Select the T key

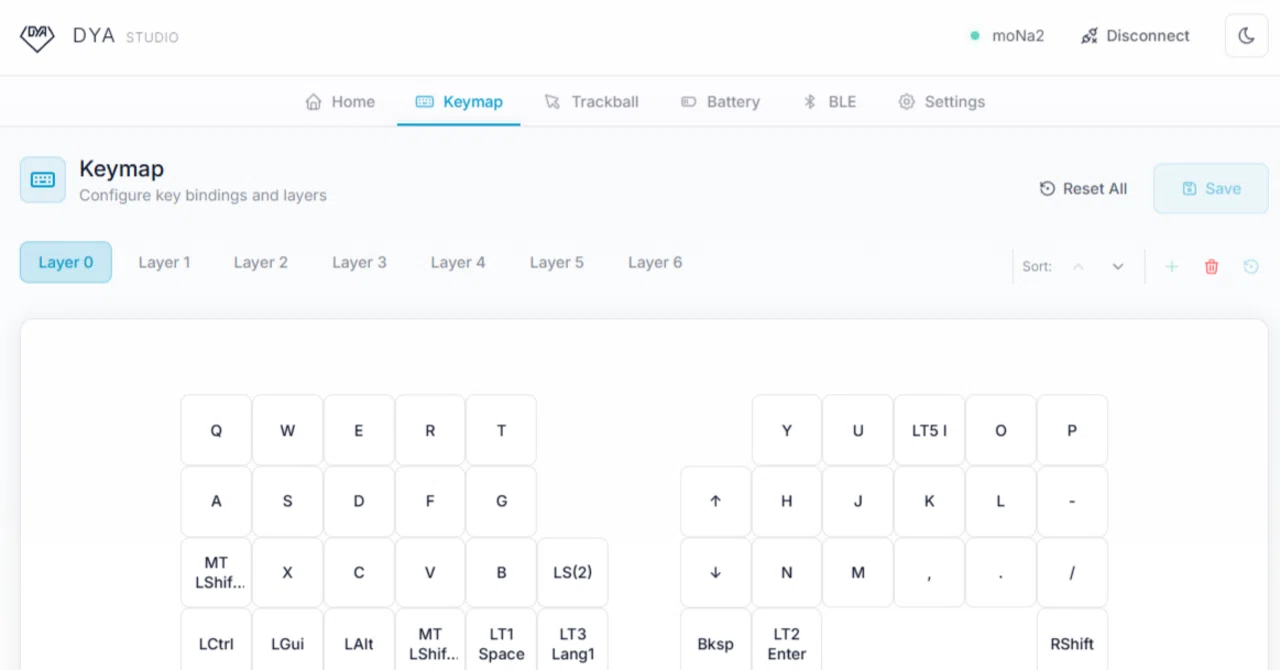[501, 430]
